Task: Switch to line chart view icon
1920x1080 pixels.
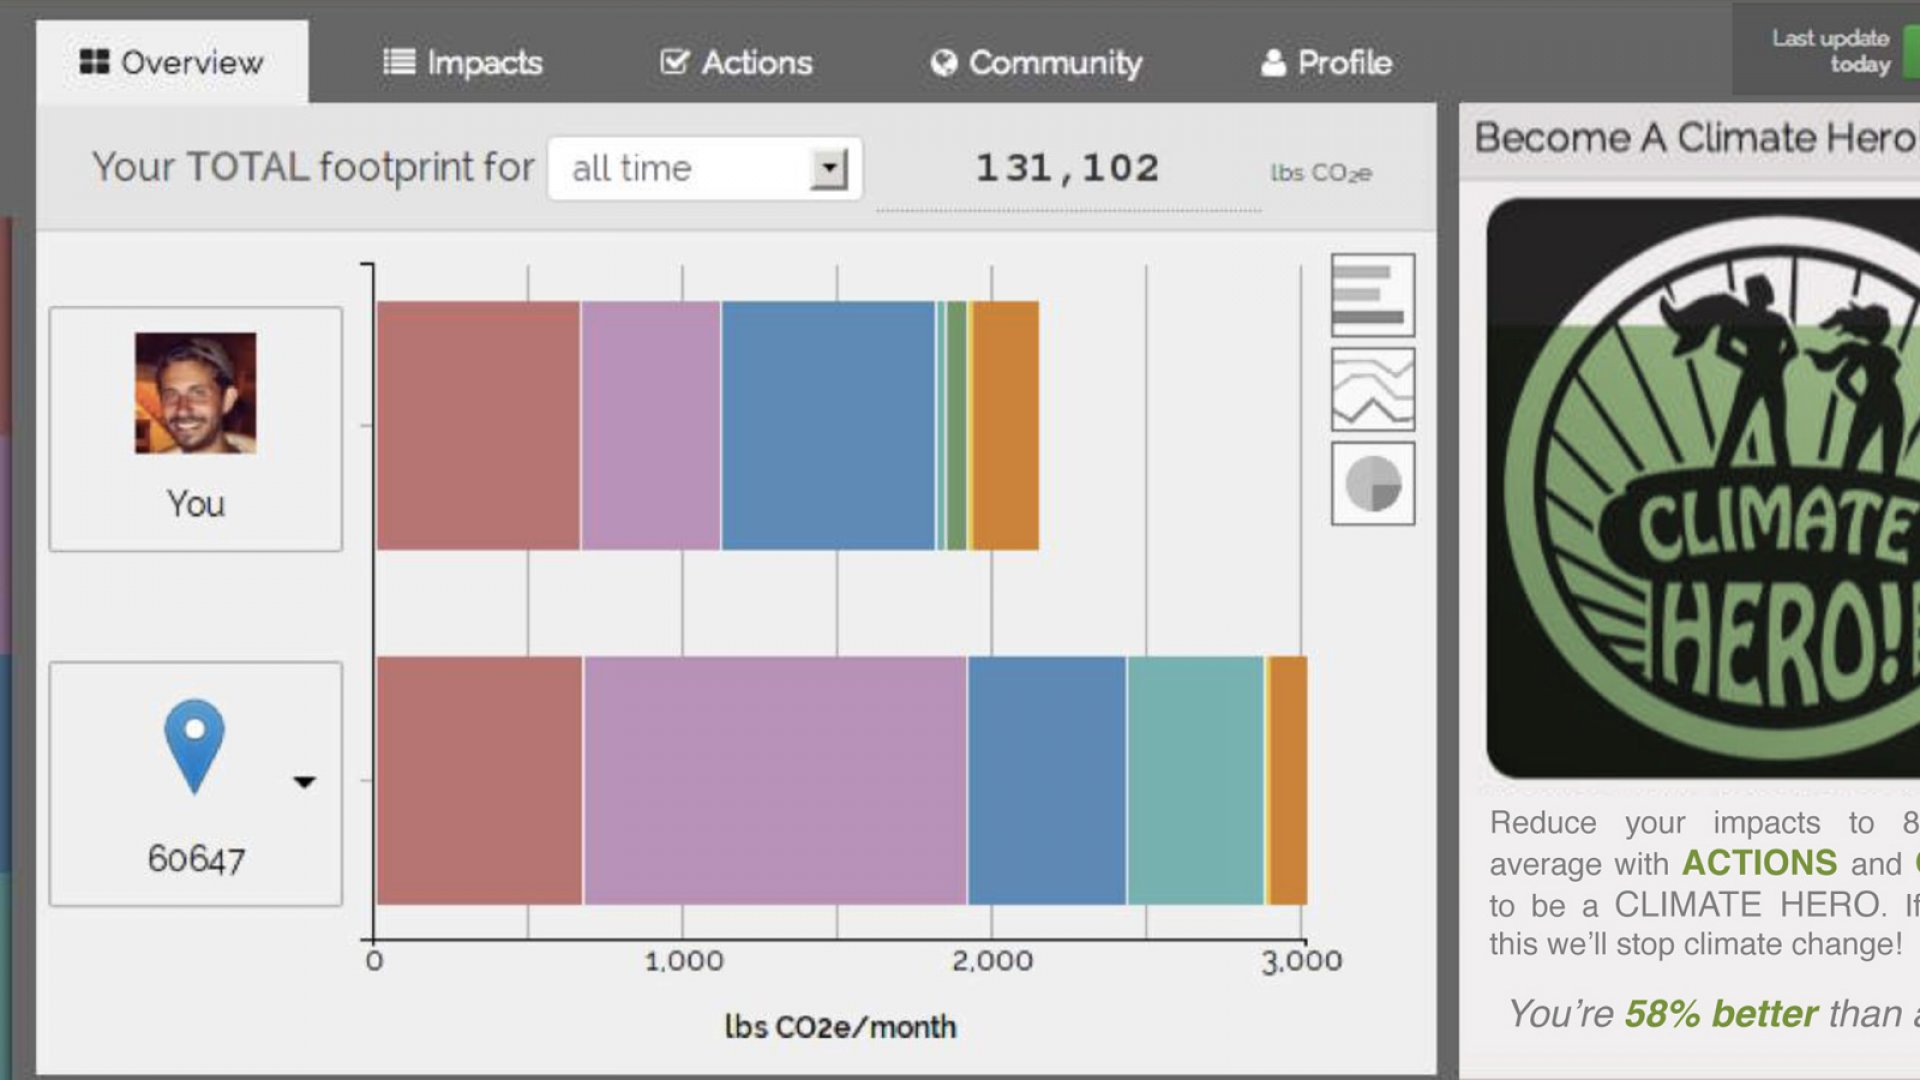Action: tap(1372, 390)
